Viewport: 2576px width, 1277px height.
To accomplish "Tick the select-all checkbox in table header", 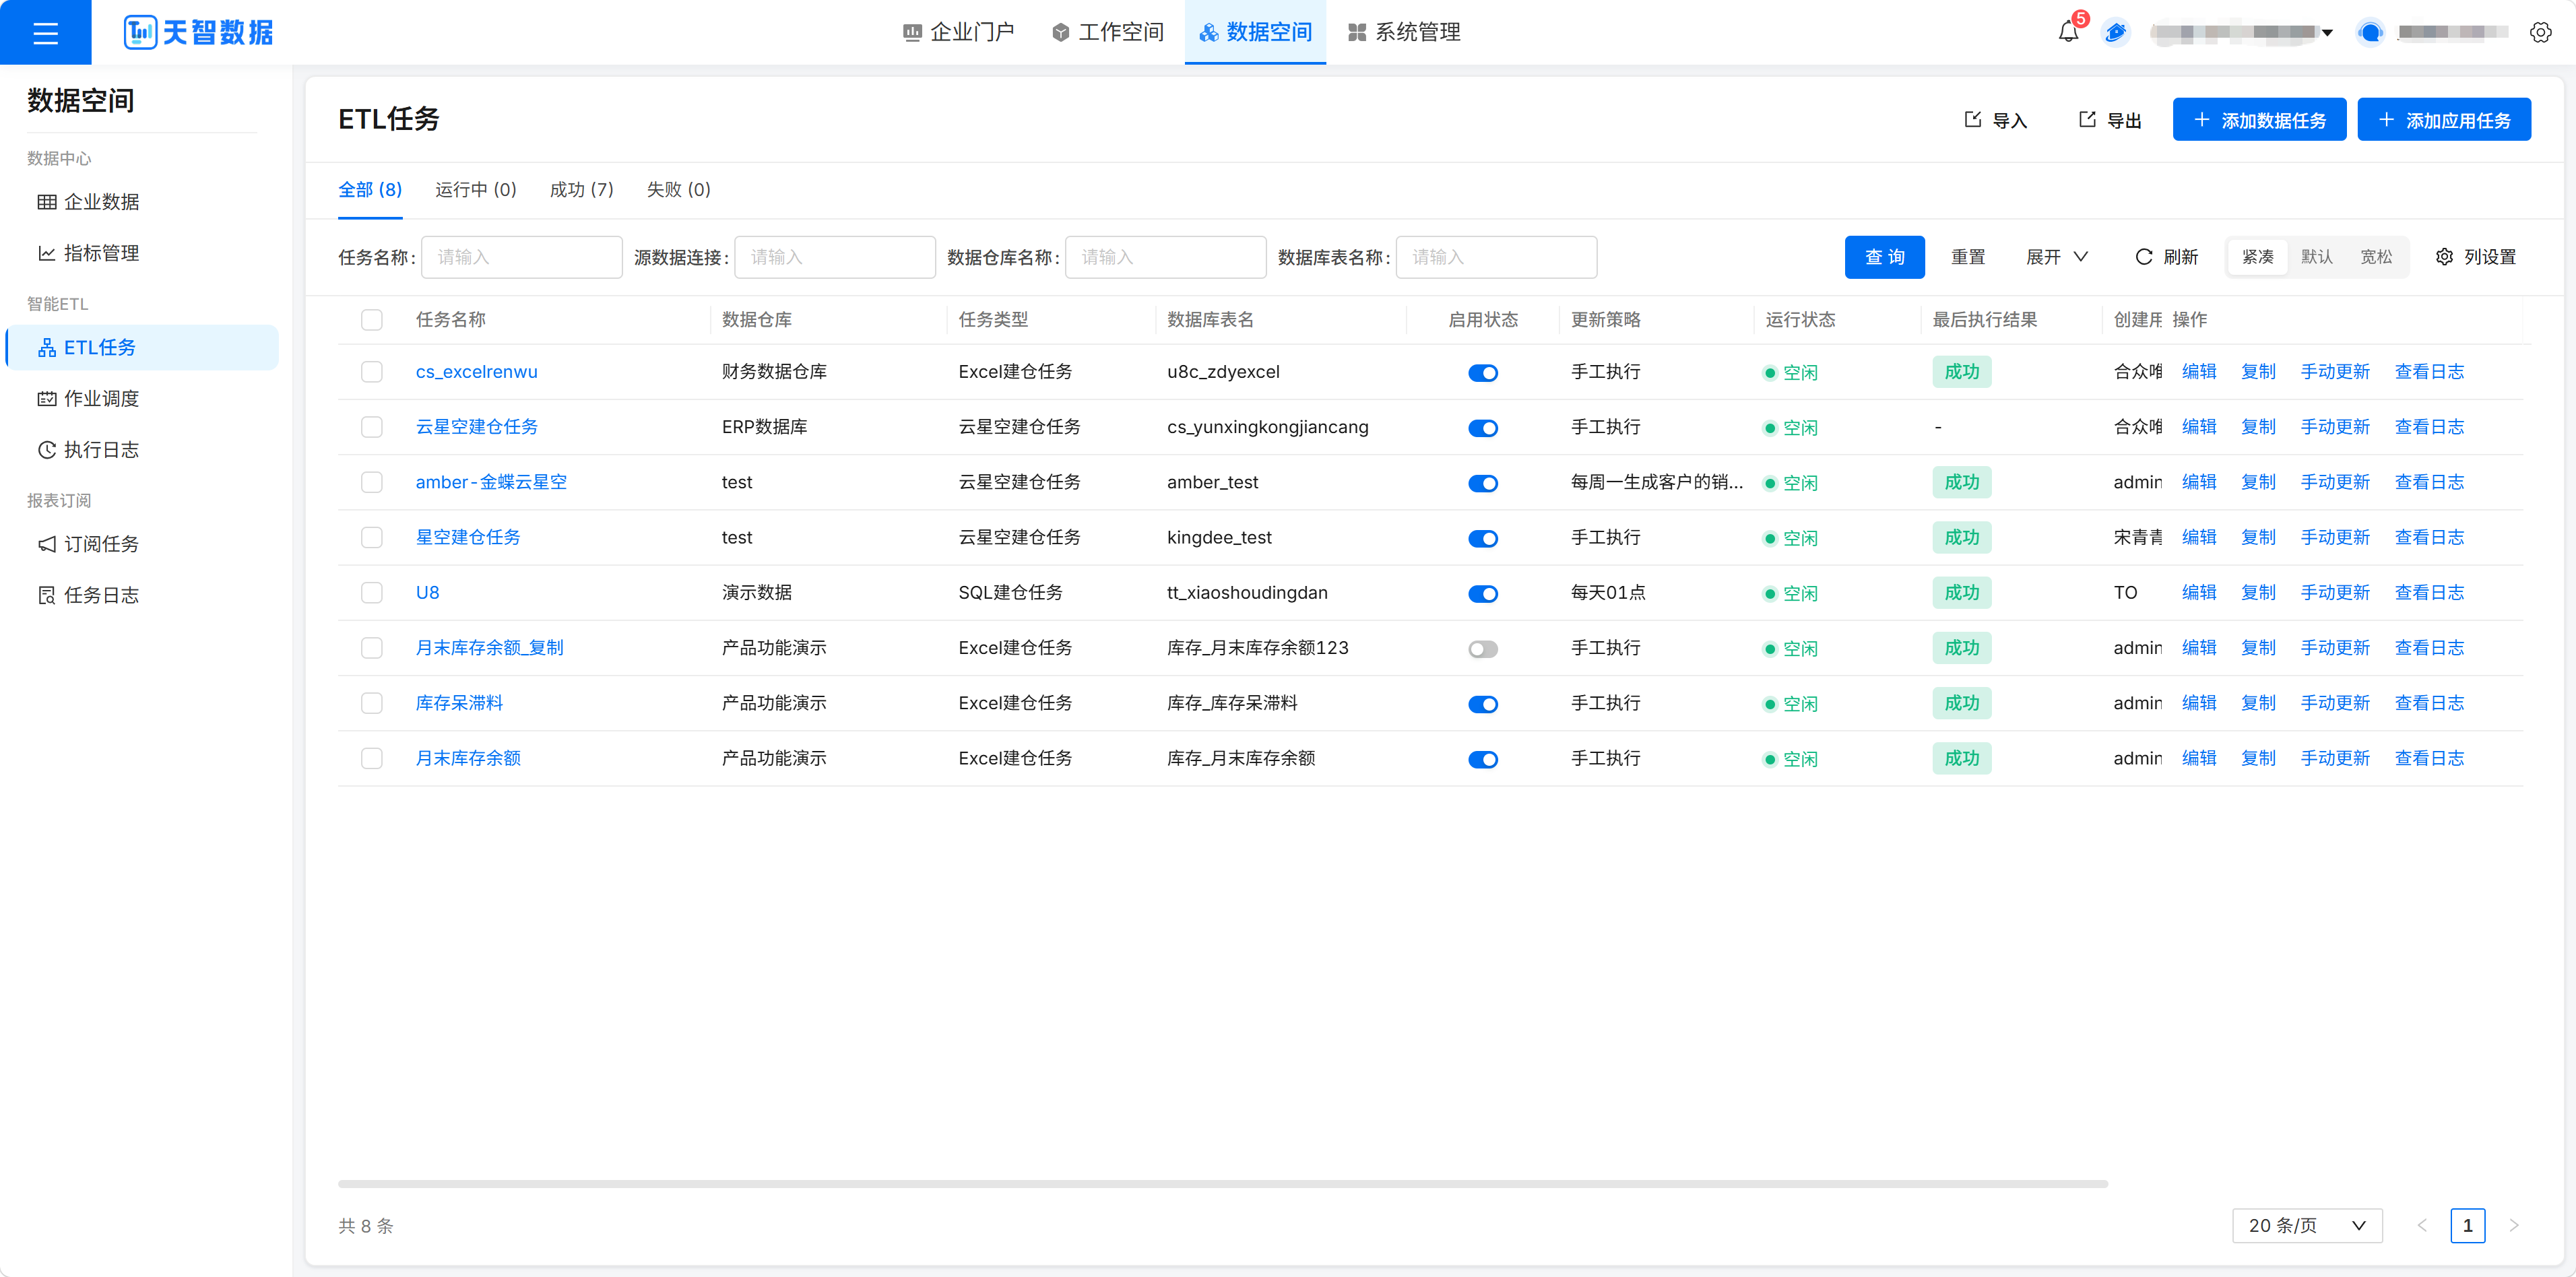I will (372, 320).
